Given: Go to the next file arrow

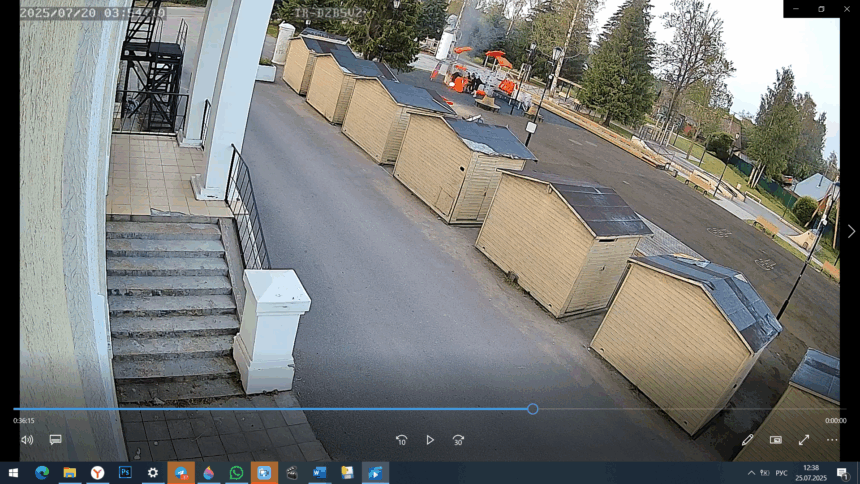Looking at the screenshot, I should point(850,231).
